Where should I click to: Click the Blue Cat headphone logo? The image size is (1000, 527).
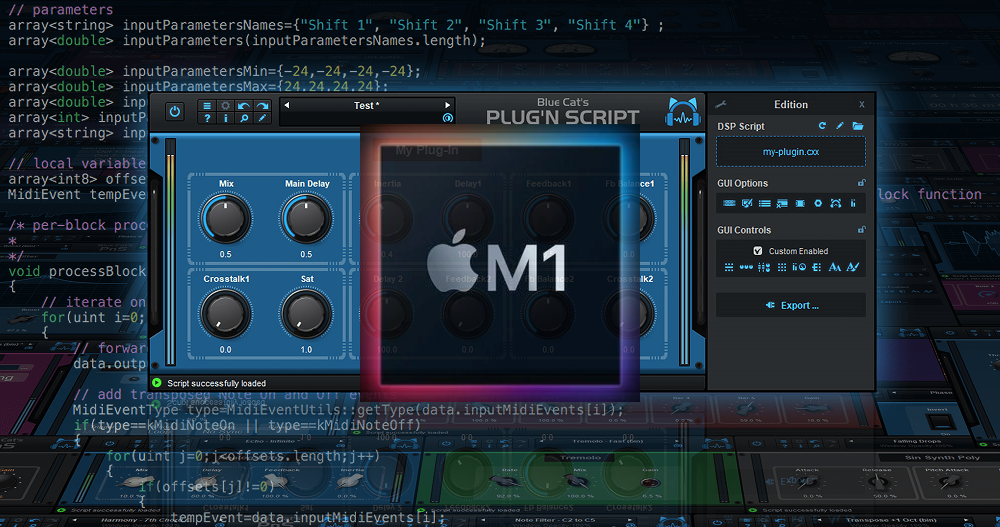coord(683,112)
